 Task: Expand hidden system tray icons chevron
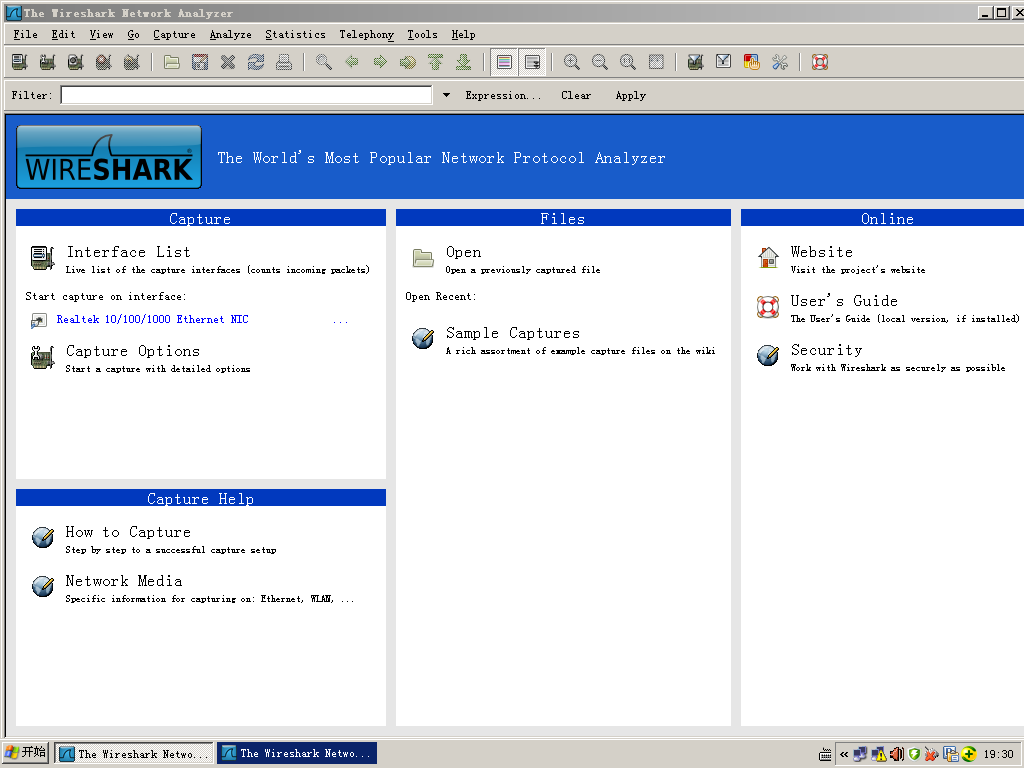[844, 754]
